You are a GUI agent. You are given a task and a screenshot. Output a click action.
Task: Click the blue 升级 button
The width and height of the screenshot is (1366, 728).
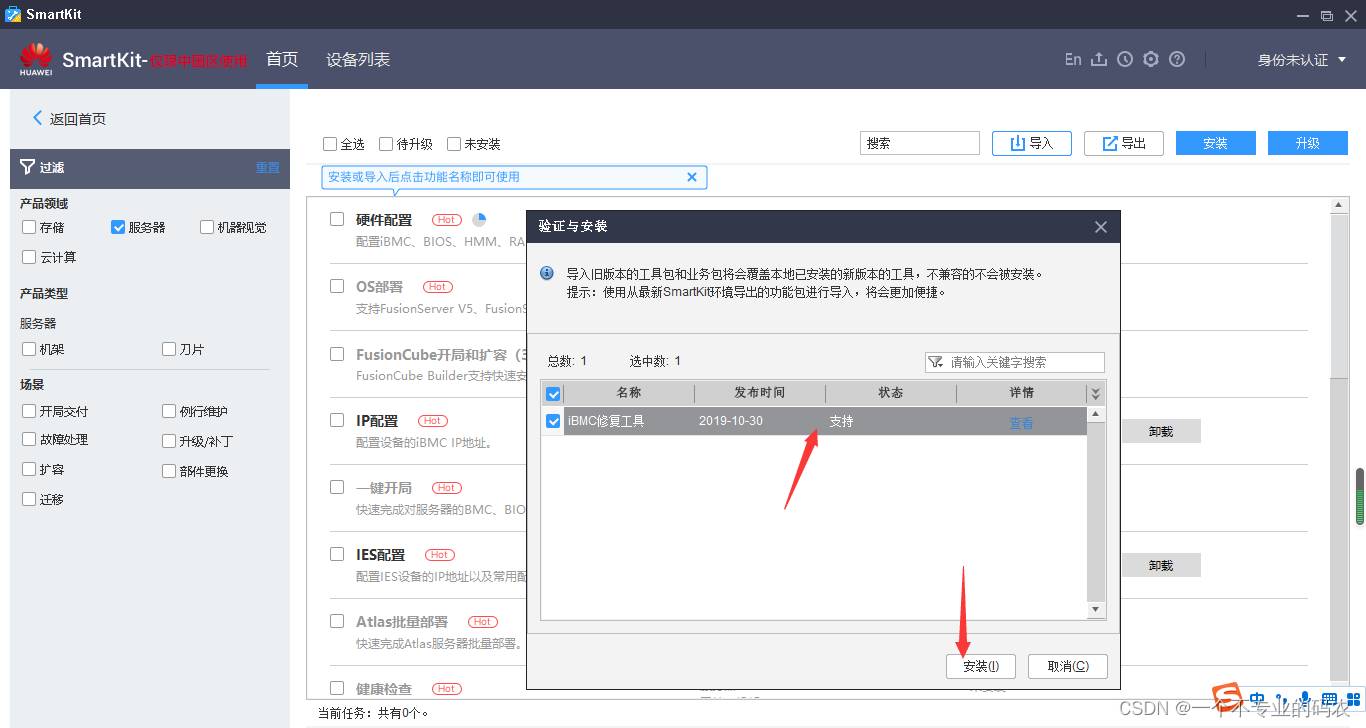point(1308,143)
